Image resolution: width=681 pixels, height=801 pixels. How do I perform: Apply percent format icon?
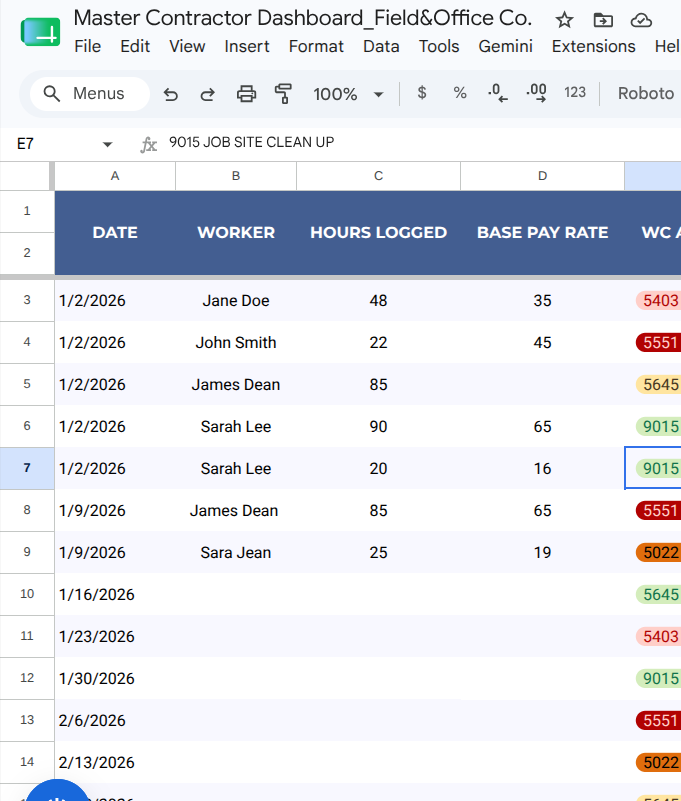(460, 93)
